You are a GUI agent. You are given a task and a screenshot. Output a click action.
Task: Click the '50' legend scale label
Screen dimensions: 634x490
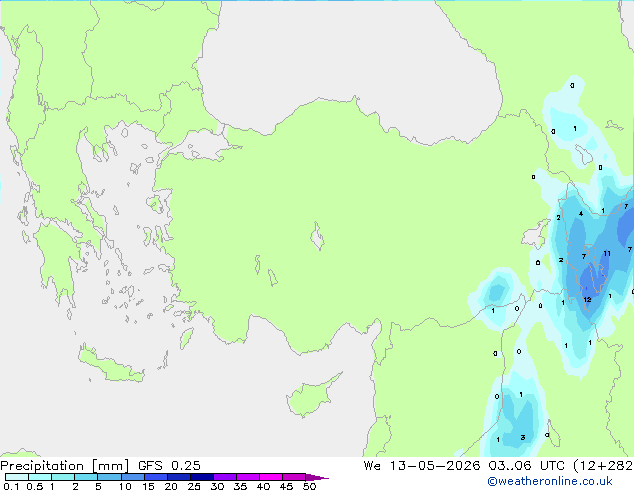(x=310, y=486)
